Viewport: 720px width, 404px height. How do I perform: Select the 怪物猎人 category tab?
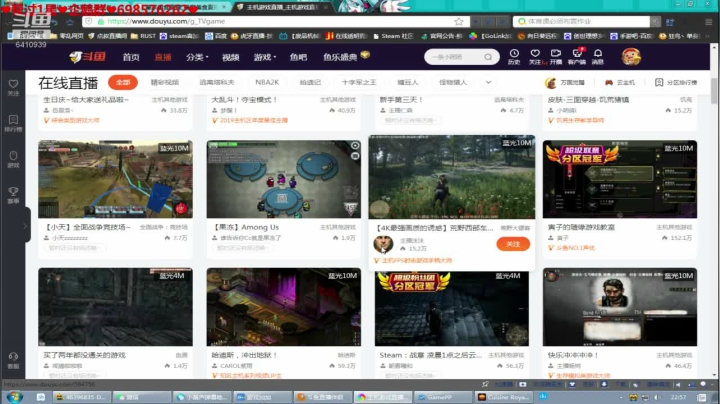[453, 82]
